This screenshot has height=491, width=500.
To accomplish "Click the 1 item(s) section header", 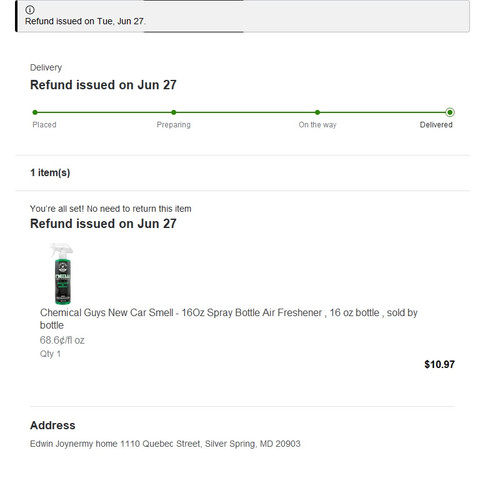I will coord(50,173).
